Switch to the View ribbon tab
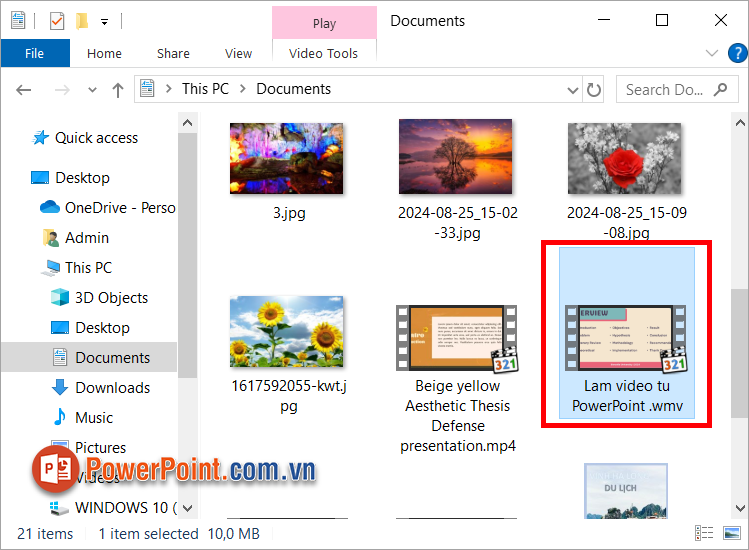Viewport: 749px width, 550px height. (238, 54)
